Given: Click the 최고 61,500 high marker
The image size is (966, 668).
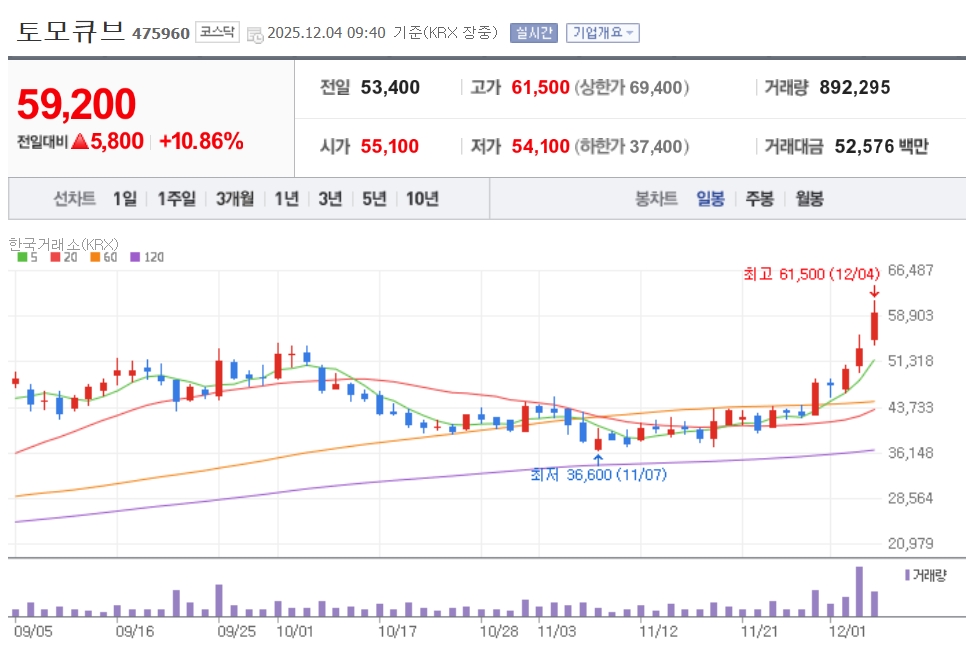Looking at the screenshot, I should (810, 273).
